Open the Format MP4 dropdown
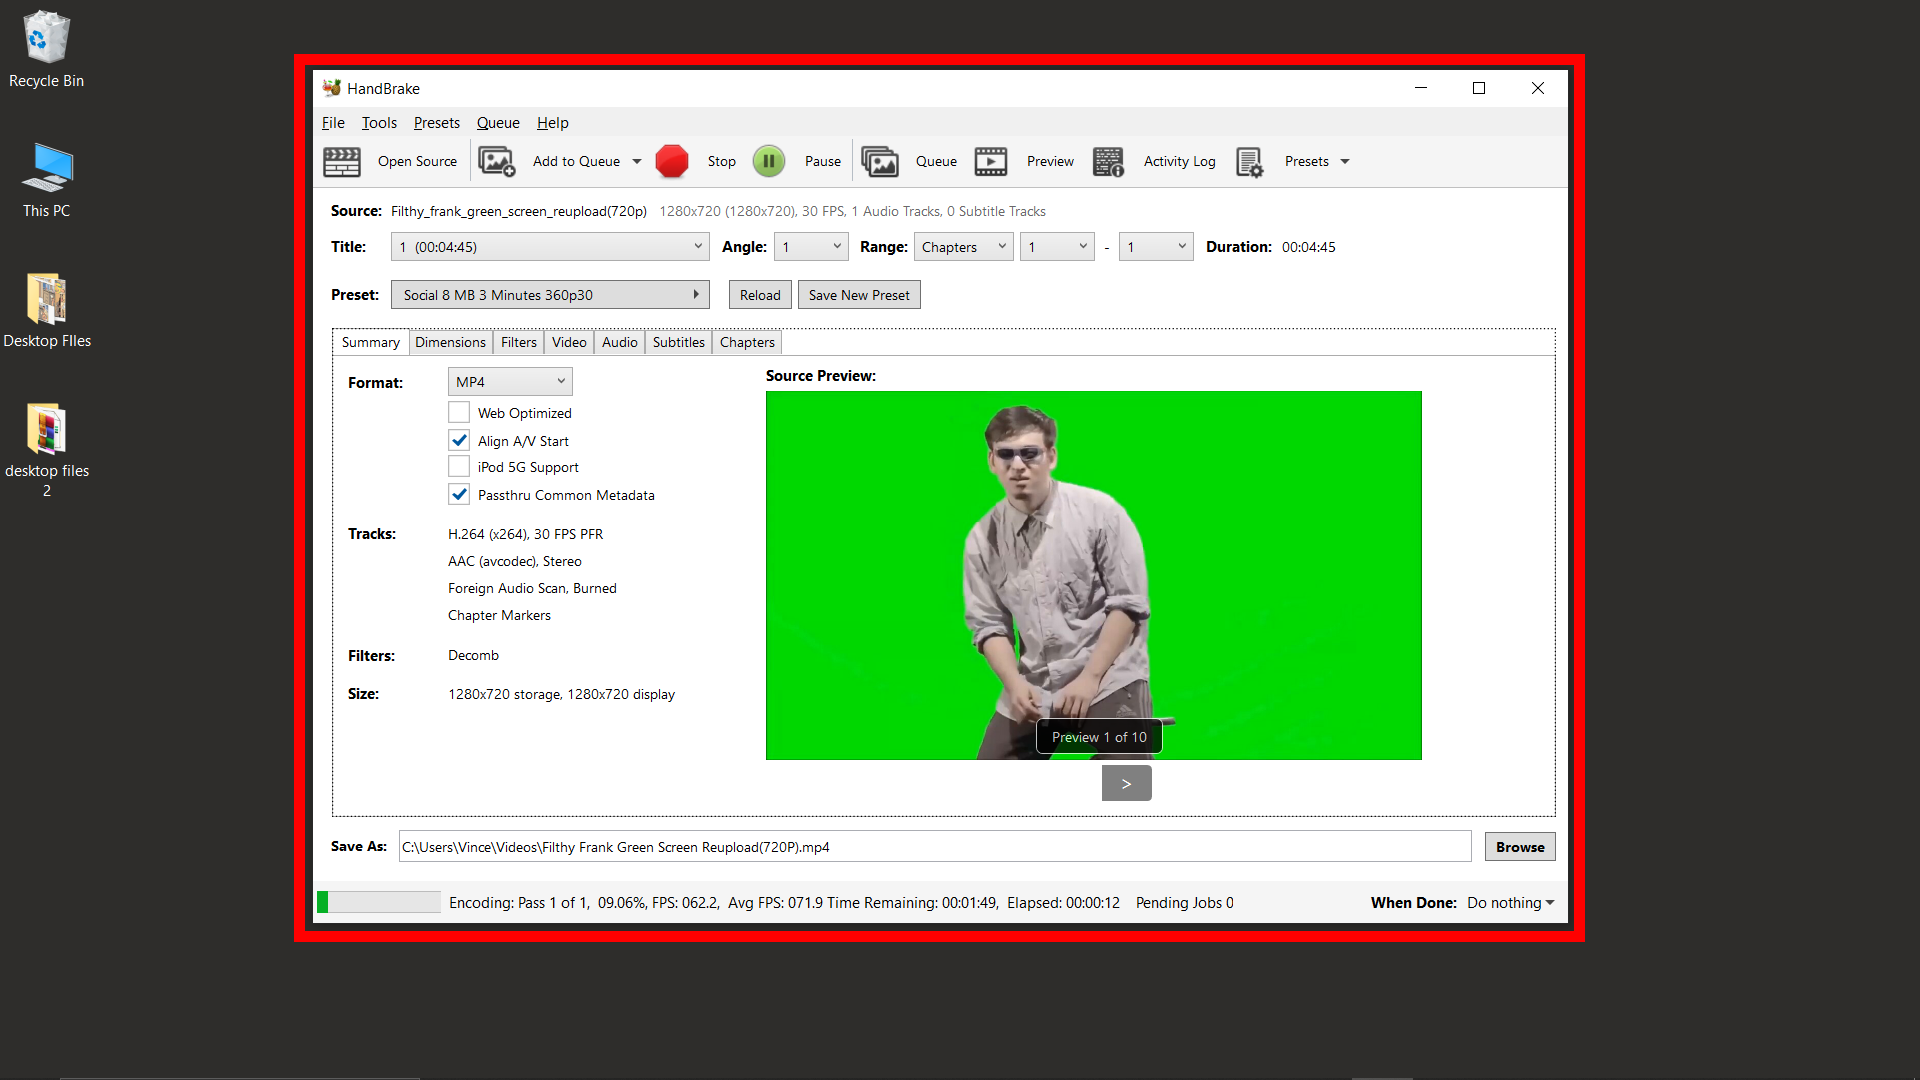The width and height of the screenshot is (1920, 1080). click(506, 381)
